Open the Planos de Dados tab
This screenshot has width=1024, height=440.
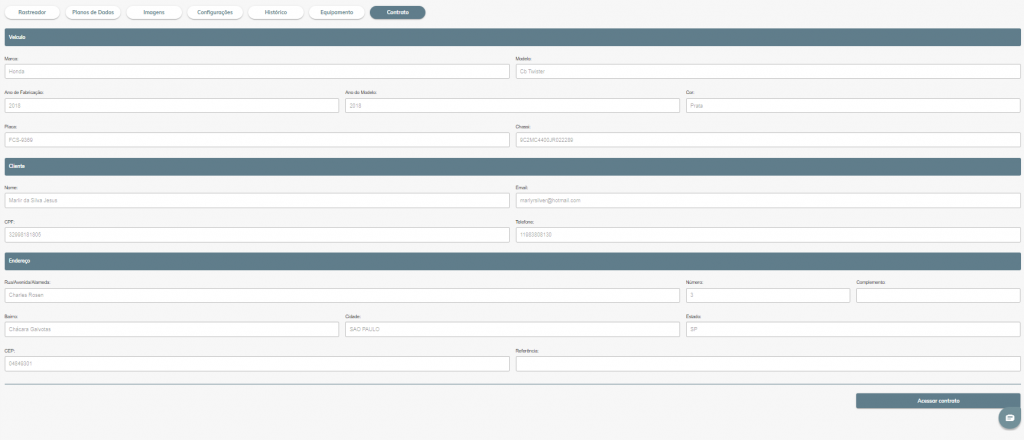93,12
